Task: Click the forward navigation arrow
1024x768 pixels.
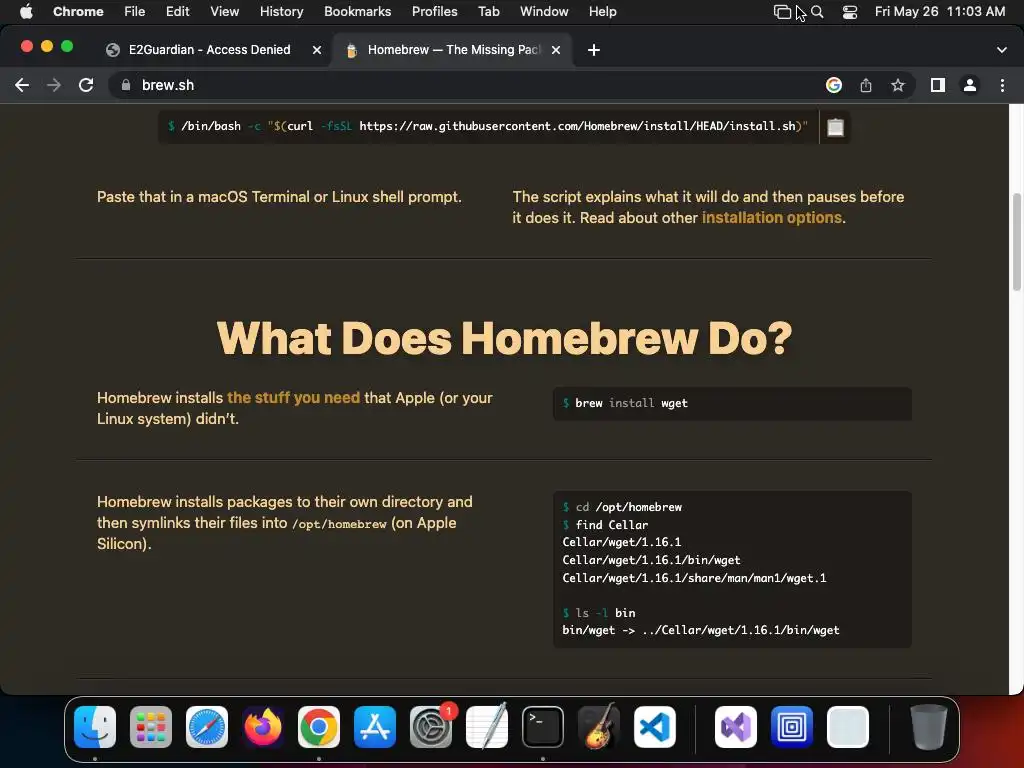Action: pos(54,85)
